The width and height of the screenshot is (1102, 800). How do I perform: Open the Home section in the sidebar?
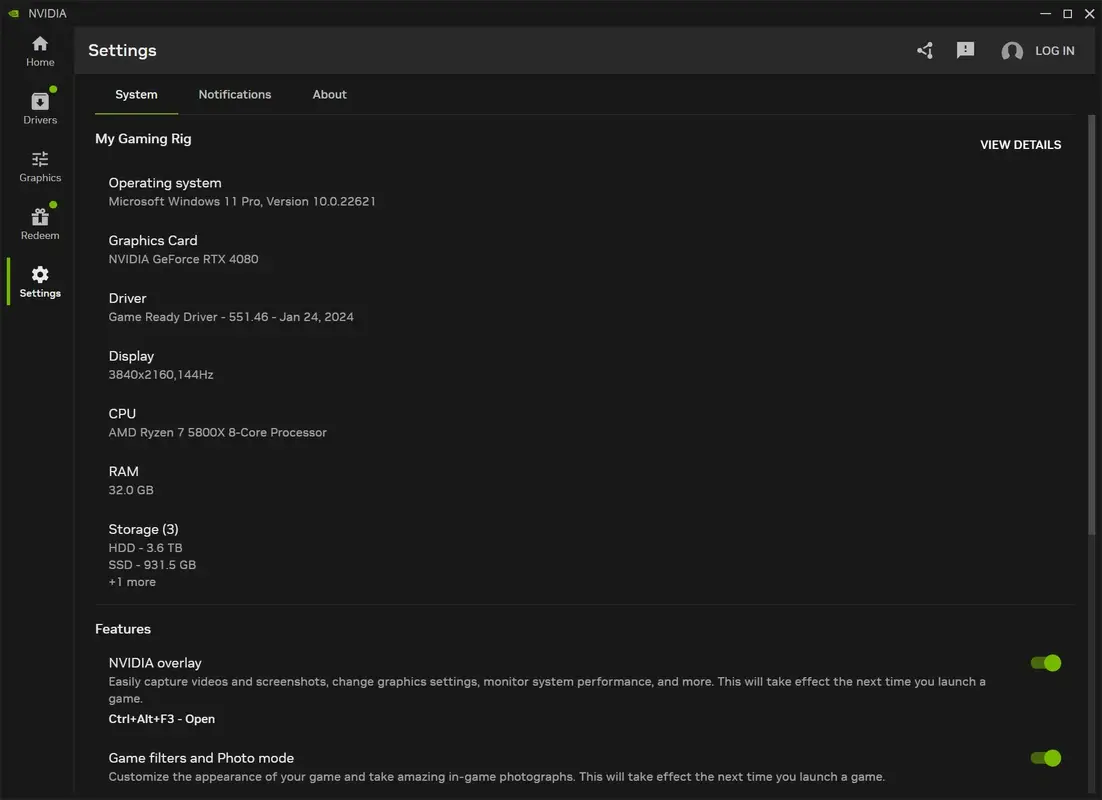tap(40, 48)
